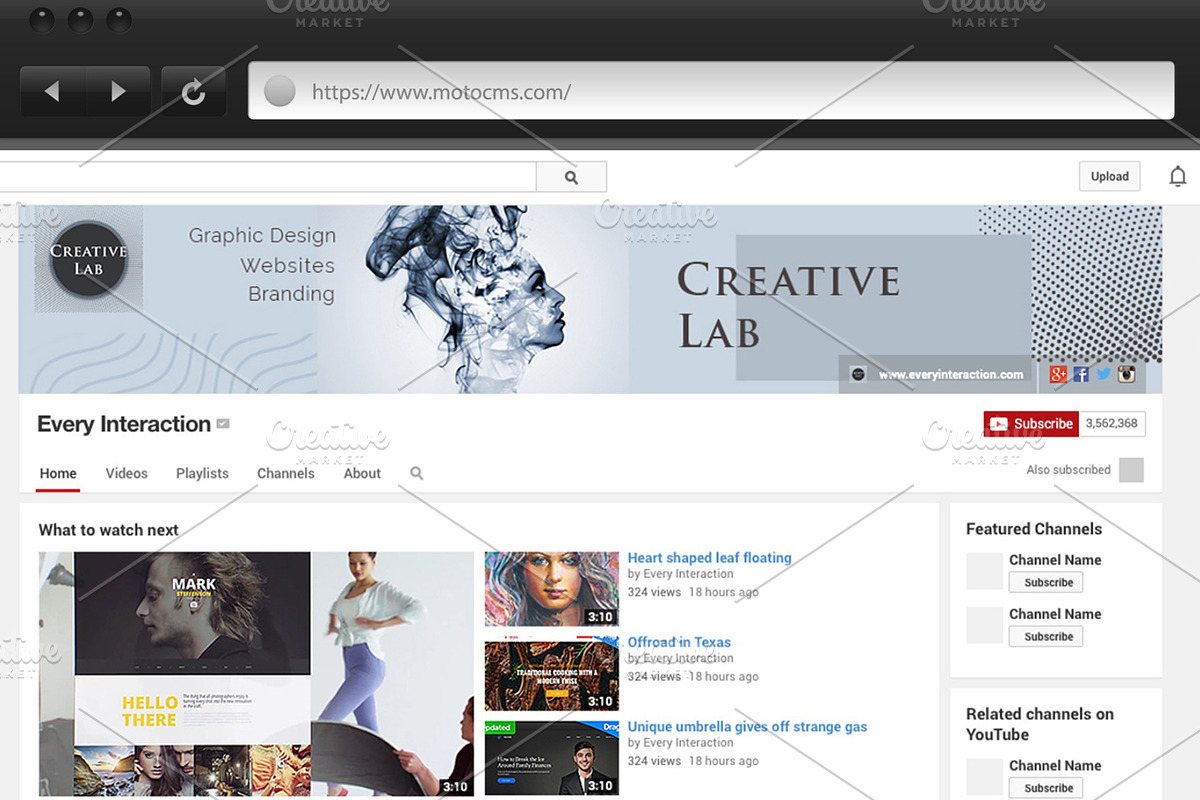Click the site icon circle in address bar
This screenshot has width=1200, height=800.
tap(280, 91)
